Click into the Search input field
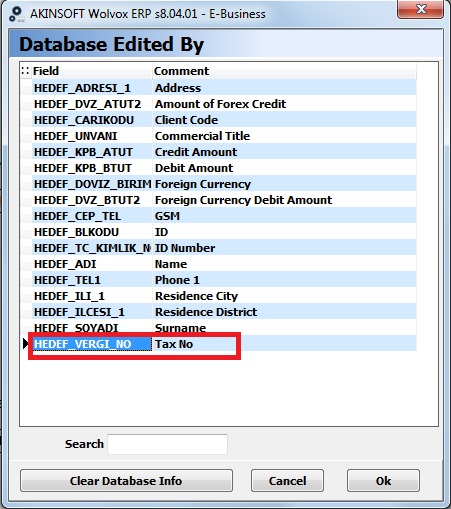Screen dimensions: 451x509 coord(168,444)
